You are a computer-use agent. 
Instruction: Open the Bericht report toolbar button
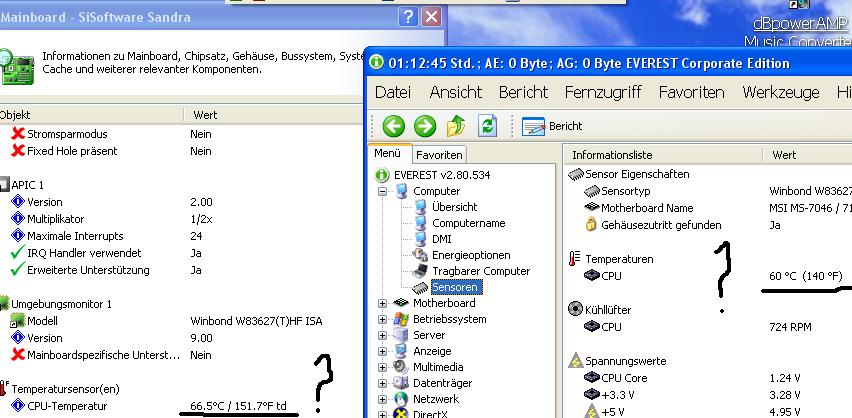(552, 126)
